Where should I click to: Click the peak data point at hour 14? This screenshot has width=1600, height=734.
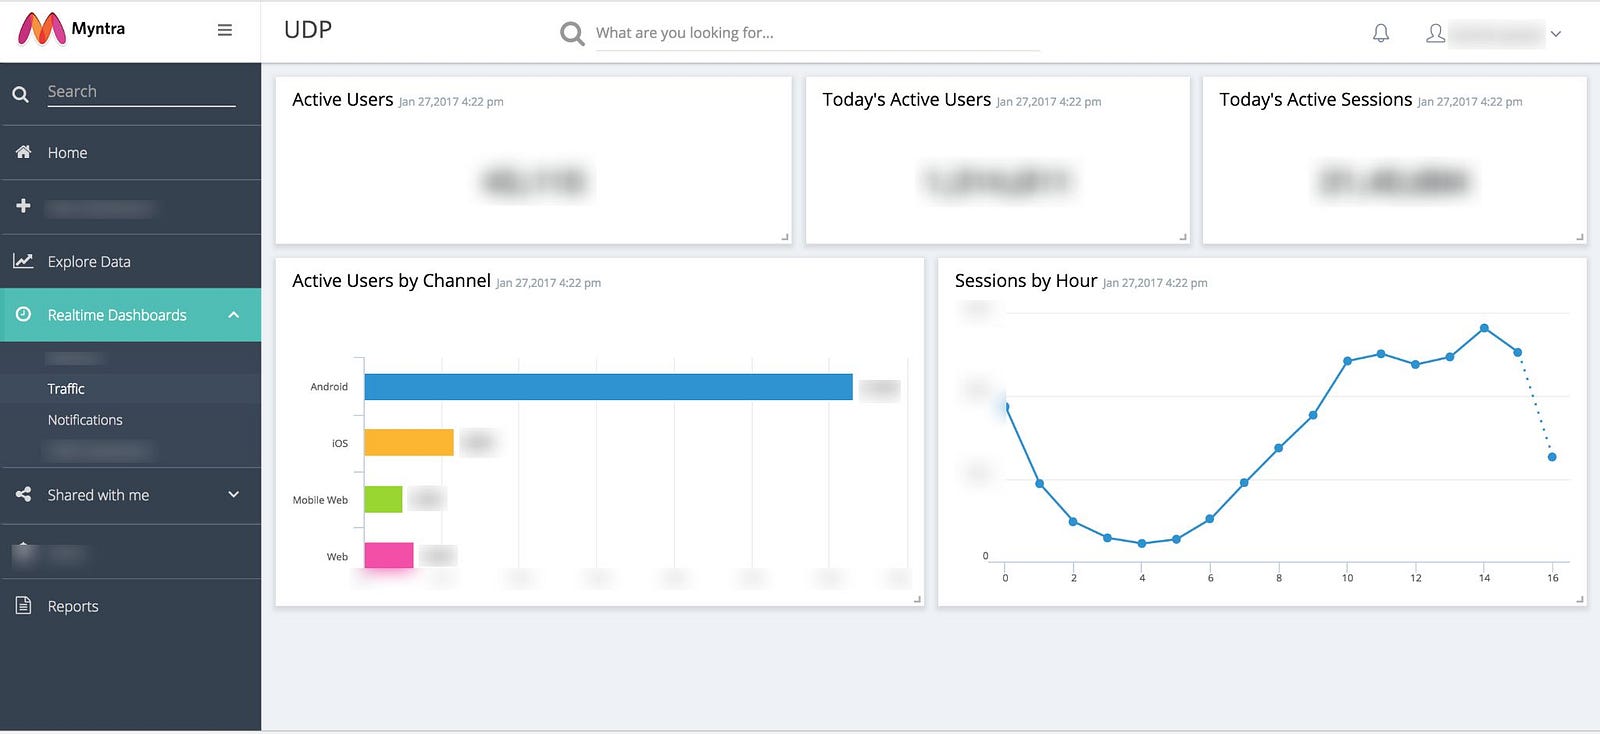click(1484, 328)
